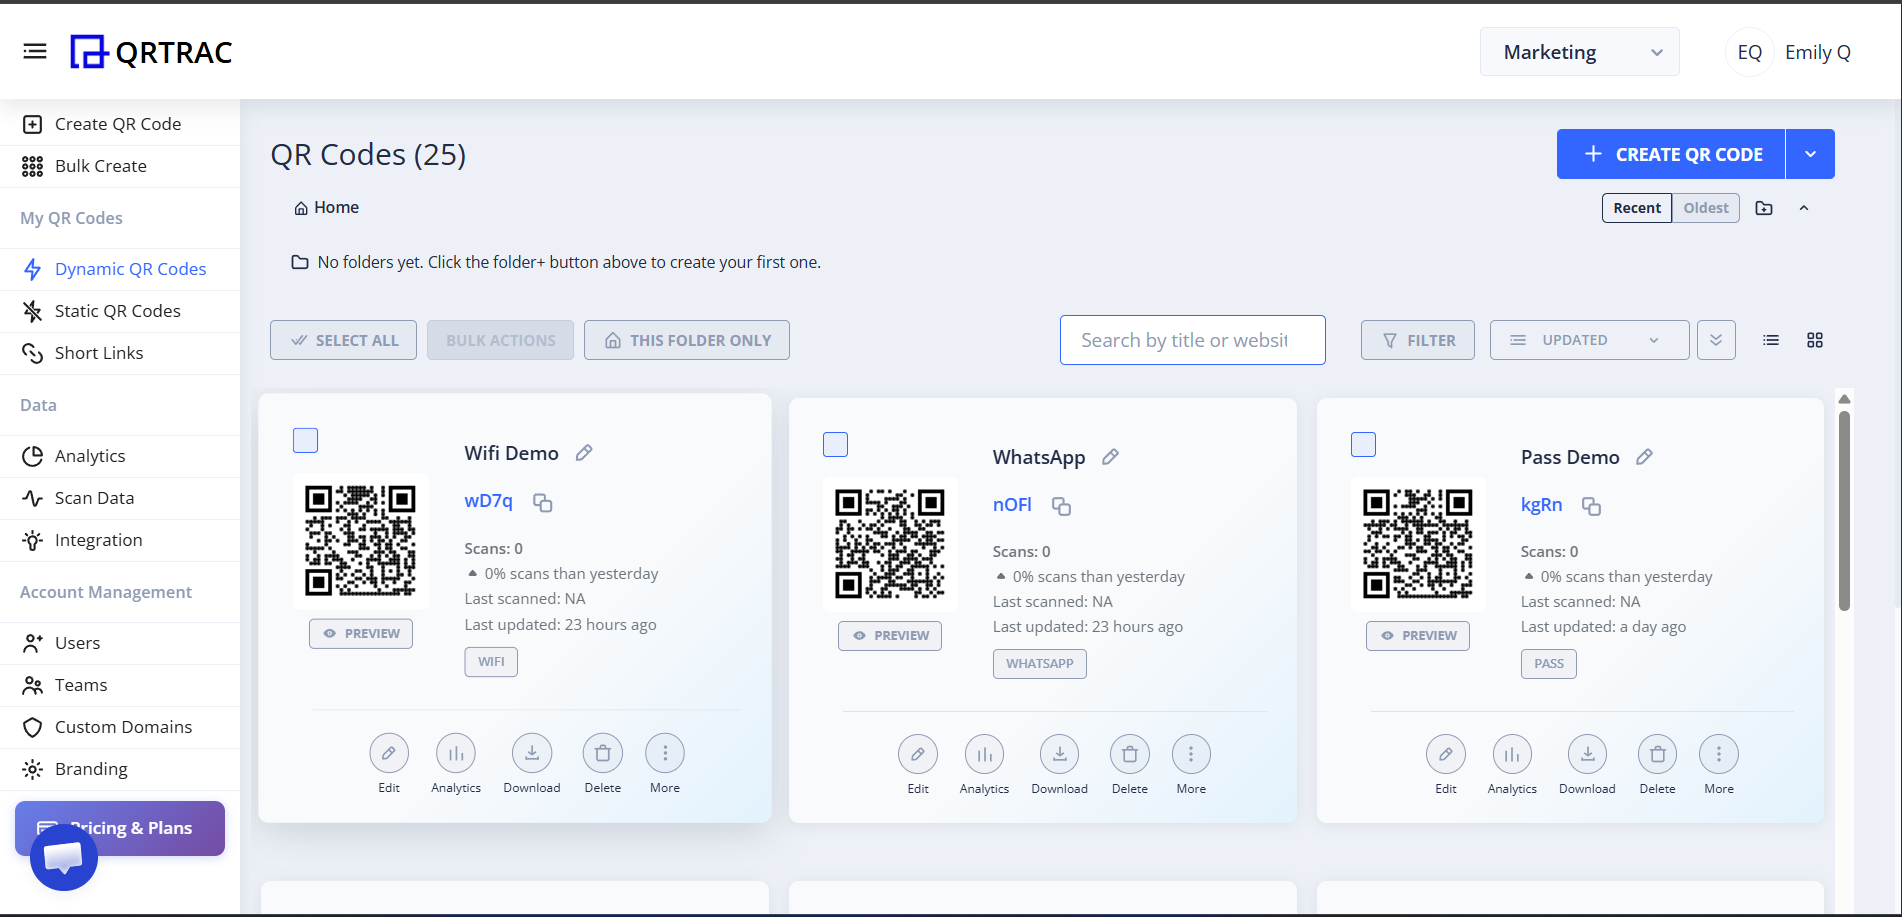Expand the Create QR Code arrow menu
This screenshot has width=1902, height=917.
tap(1810, 154)
